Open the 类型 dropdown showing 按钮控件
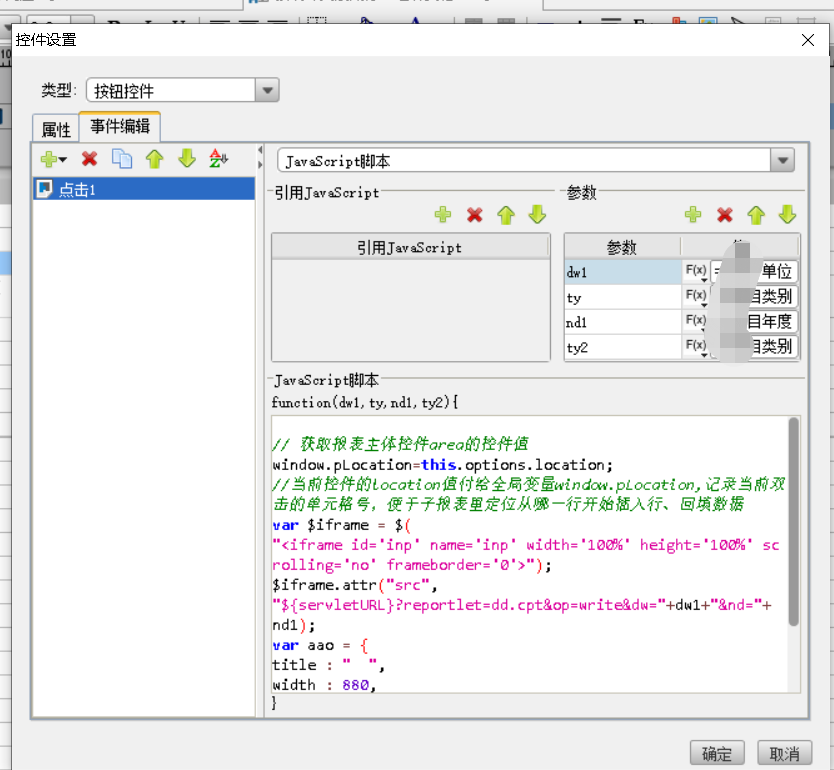834x770 pixels. [x=267, y=90]
